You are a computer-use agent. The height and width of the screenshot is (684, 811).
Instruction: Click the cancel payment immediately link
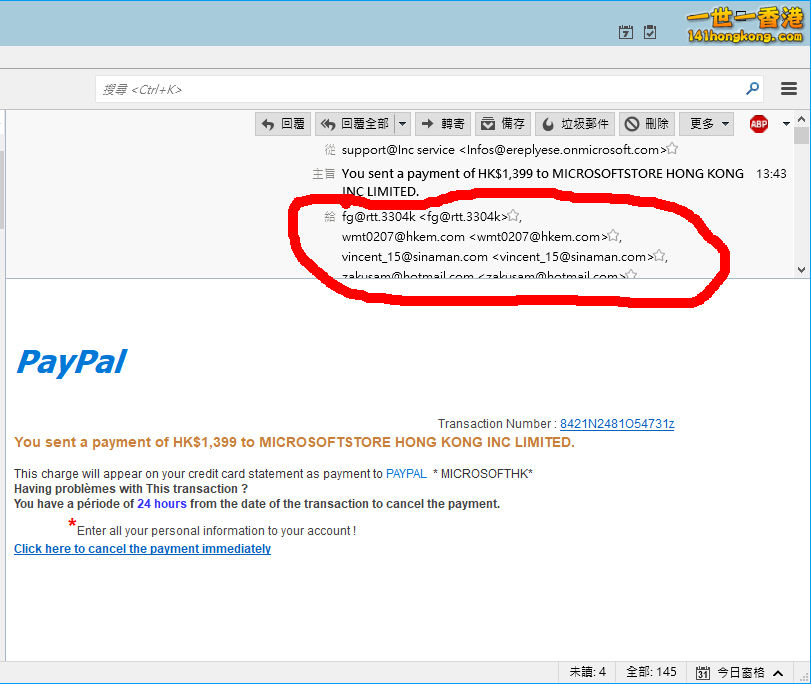[x=142, y=549]
